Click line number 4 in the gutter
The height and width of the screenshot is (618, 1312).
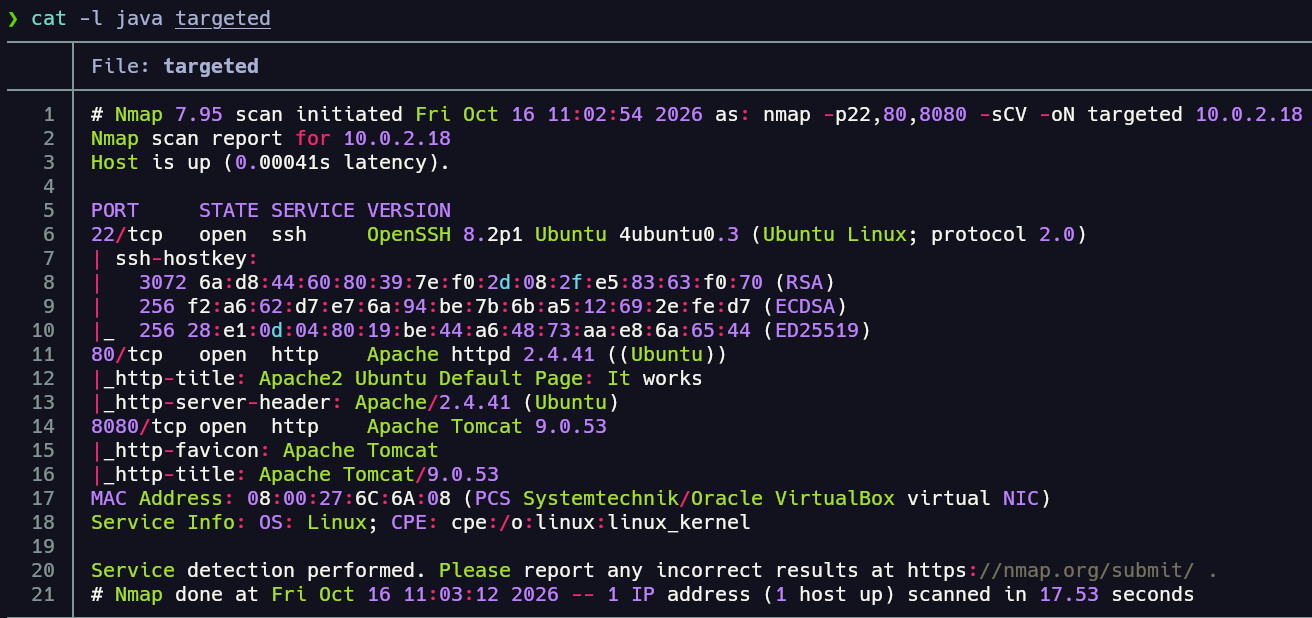49,186
